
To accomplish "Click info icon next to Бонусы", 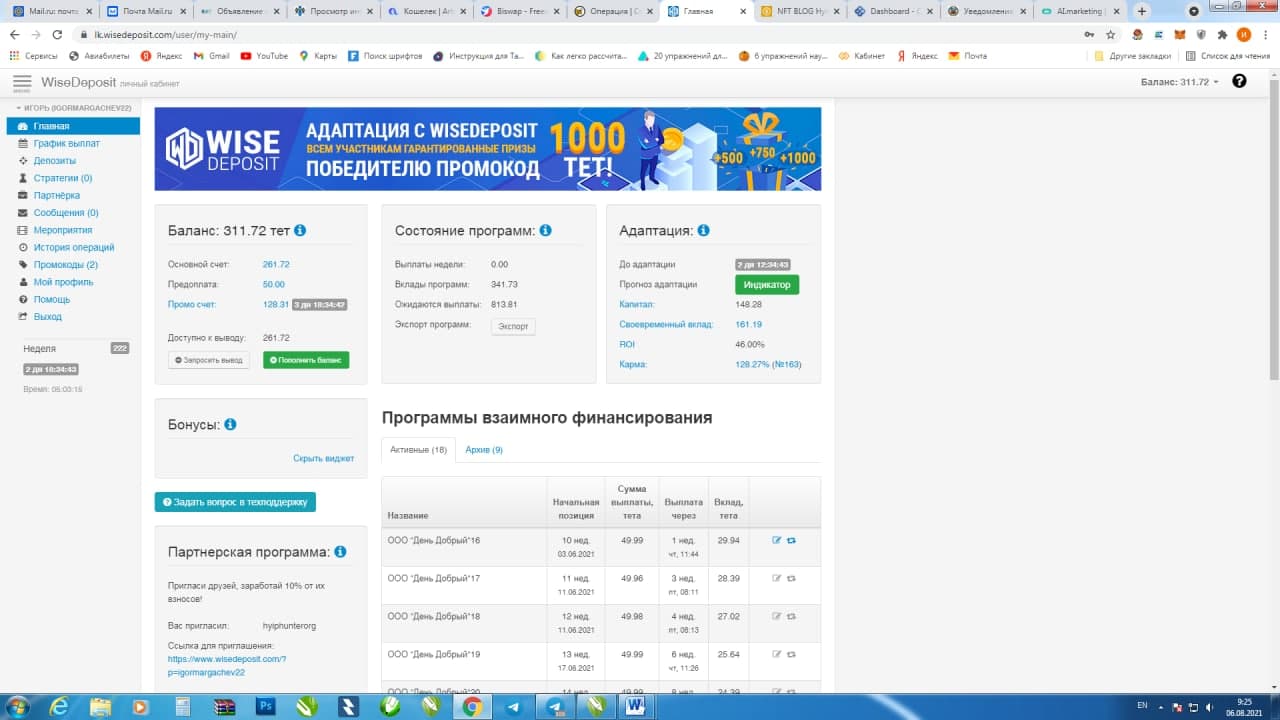I will 230,424.
